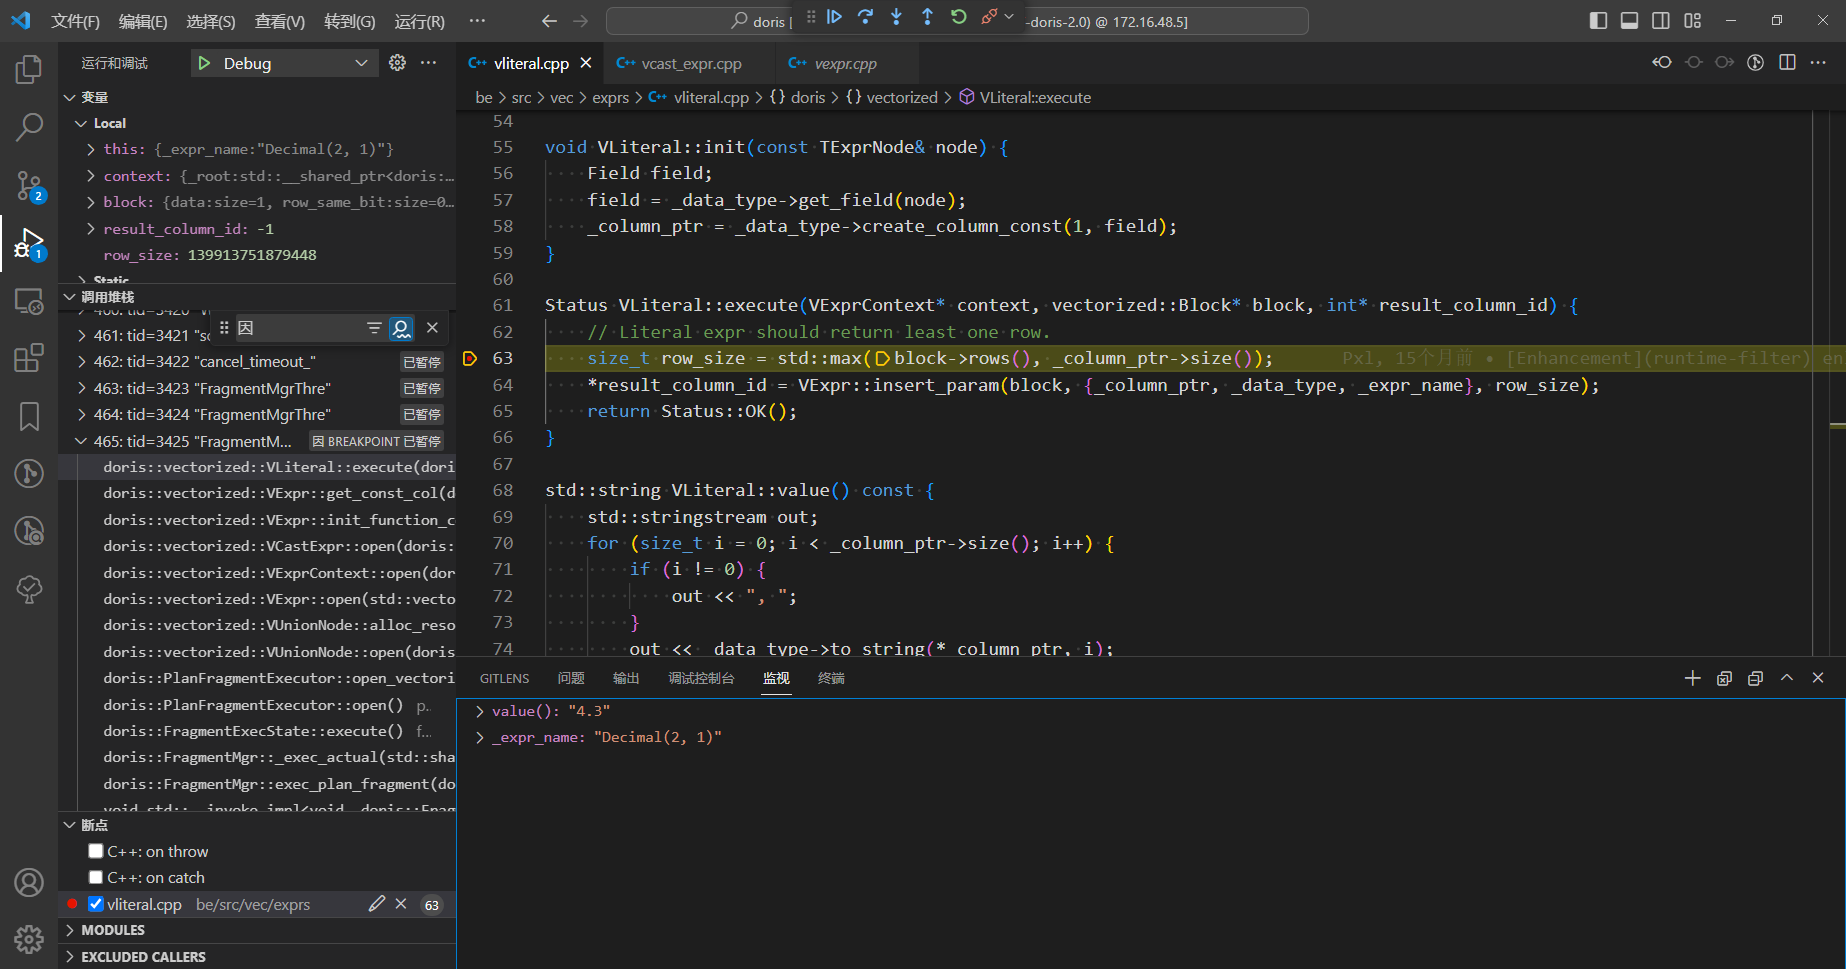Image resolution: width=1846 pixels, height=969 pixels.
Task: Click the Split Editor Right icon
Action: pos(1787,63)
